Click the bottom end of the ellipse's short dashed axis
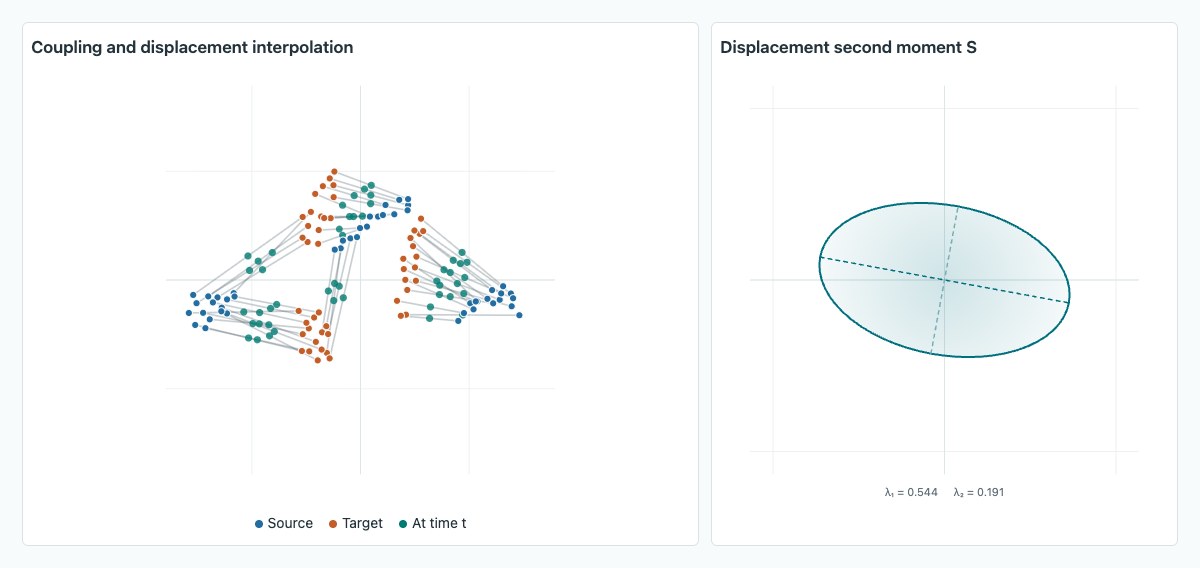 932,353
